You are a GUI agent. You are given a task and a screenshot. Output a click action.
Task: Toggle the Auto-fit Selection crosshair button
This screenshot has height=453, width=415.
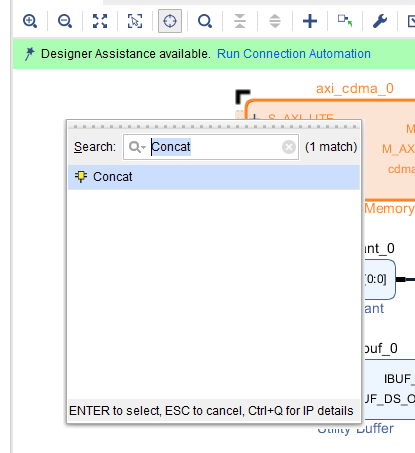[x=170, y=21]
